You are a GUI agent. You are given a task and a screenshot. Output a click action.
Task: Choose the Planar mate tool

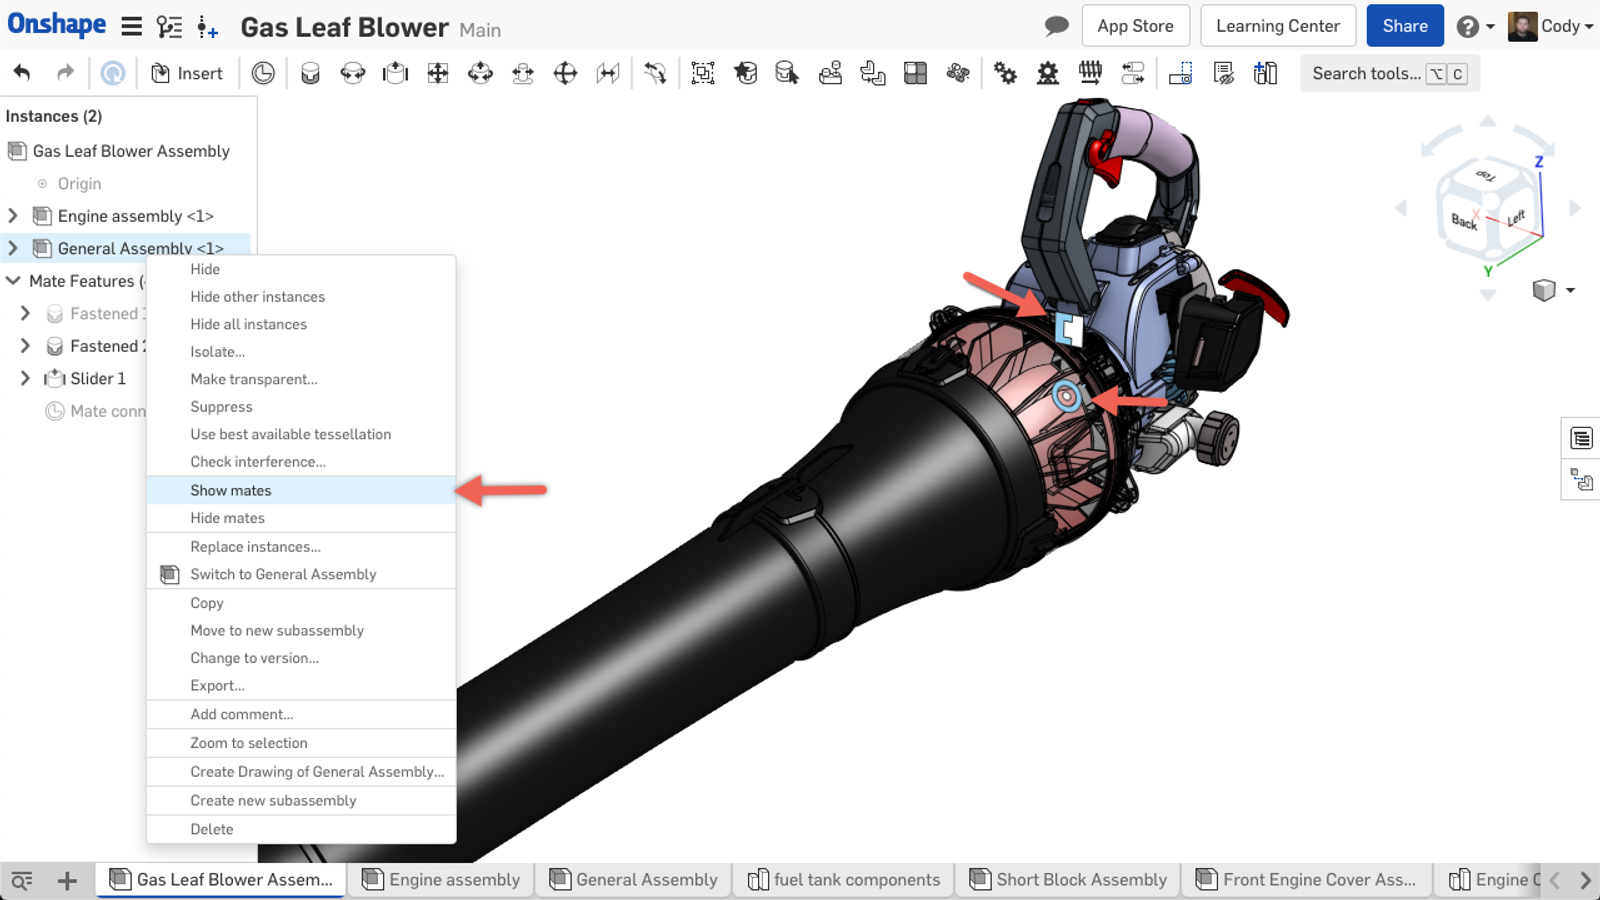pos(438,73)
